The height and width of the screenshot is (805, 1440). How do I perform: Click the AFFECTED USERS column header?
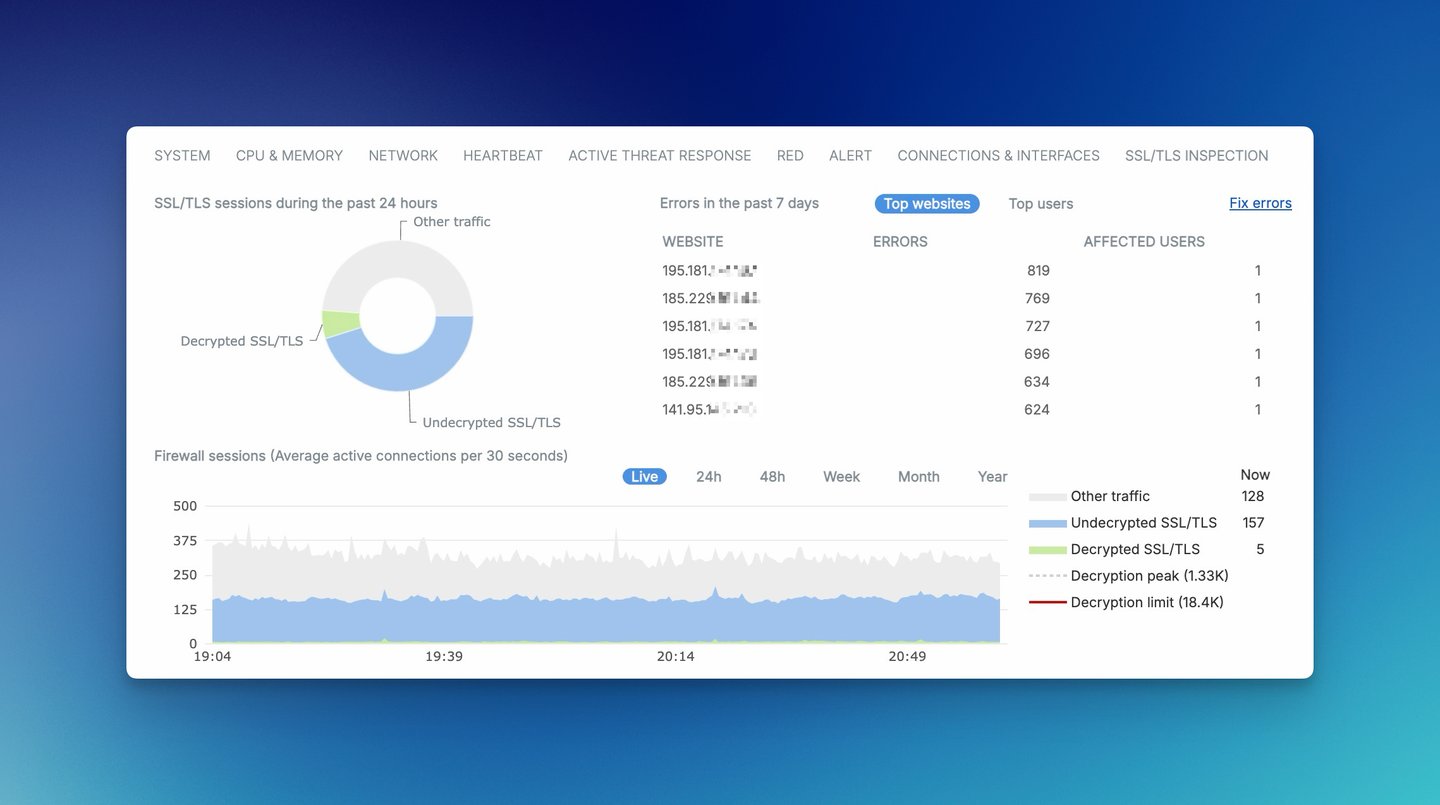(x=1144, y=242)
